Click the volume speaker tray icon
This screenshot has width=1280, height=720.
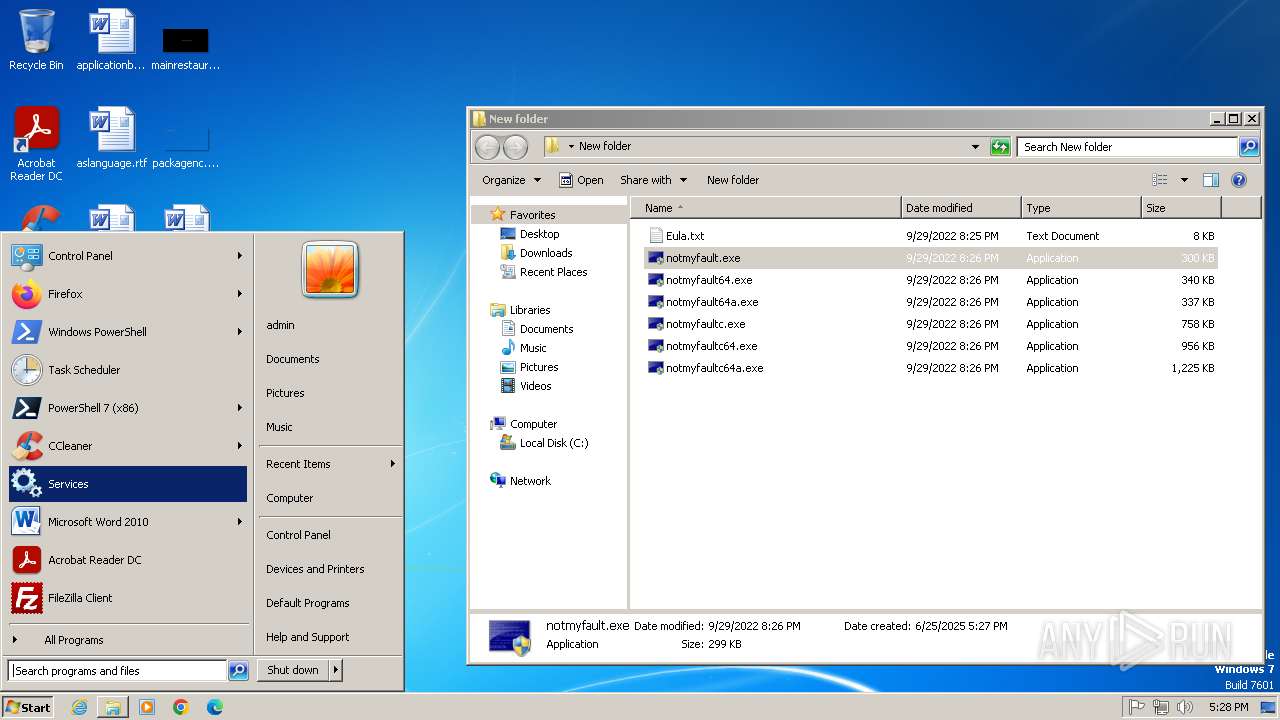point(1184,707)
